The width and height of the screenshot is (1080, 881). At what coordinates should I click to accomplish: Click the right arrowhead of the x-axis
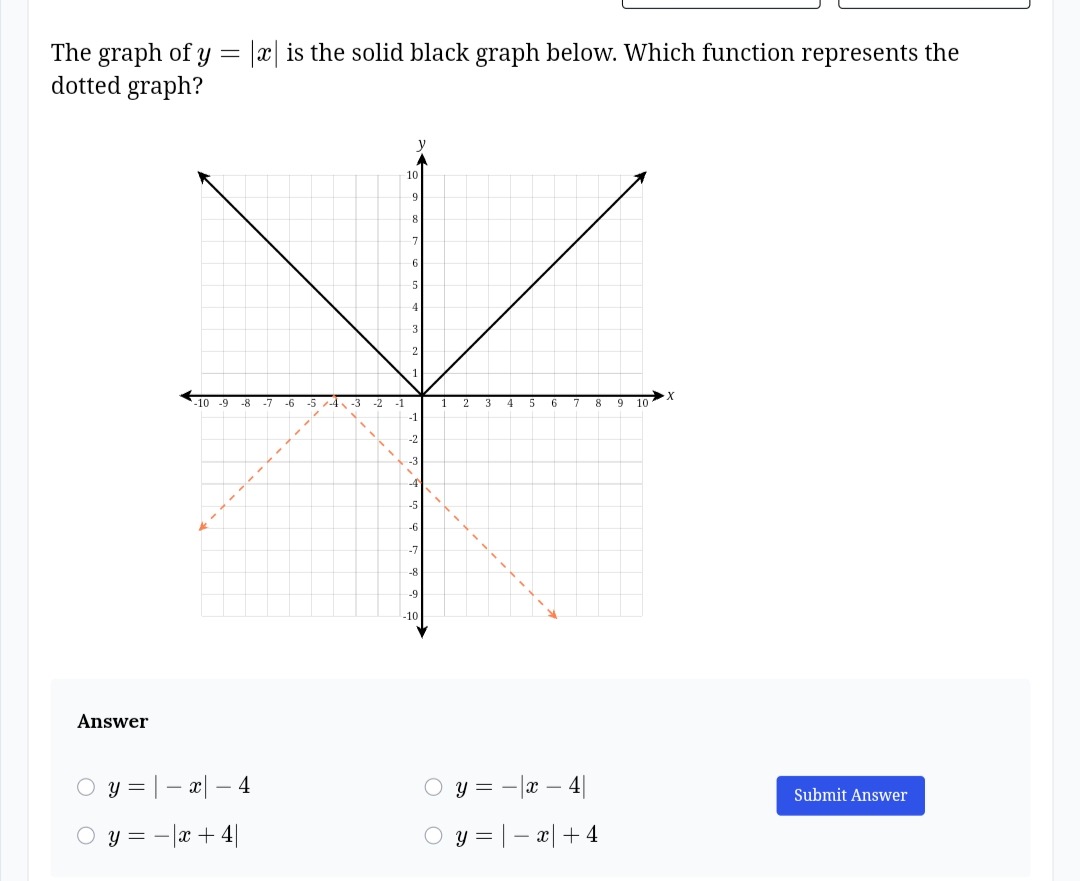[658, 395]
